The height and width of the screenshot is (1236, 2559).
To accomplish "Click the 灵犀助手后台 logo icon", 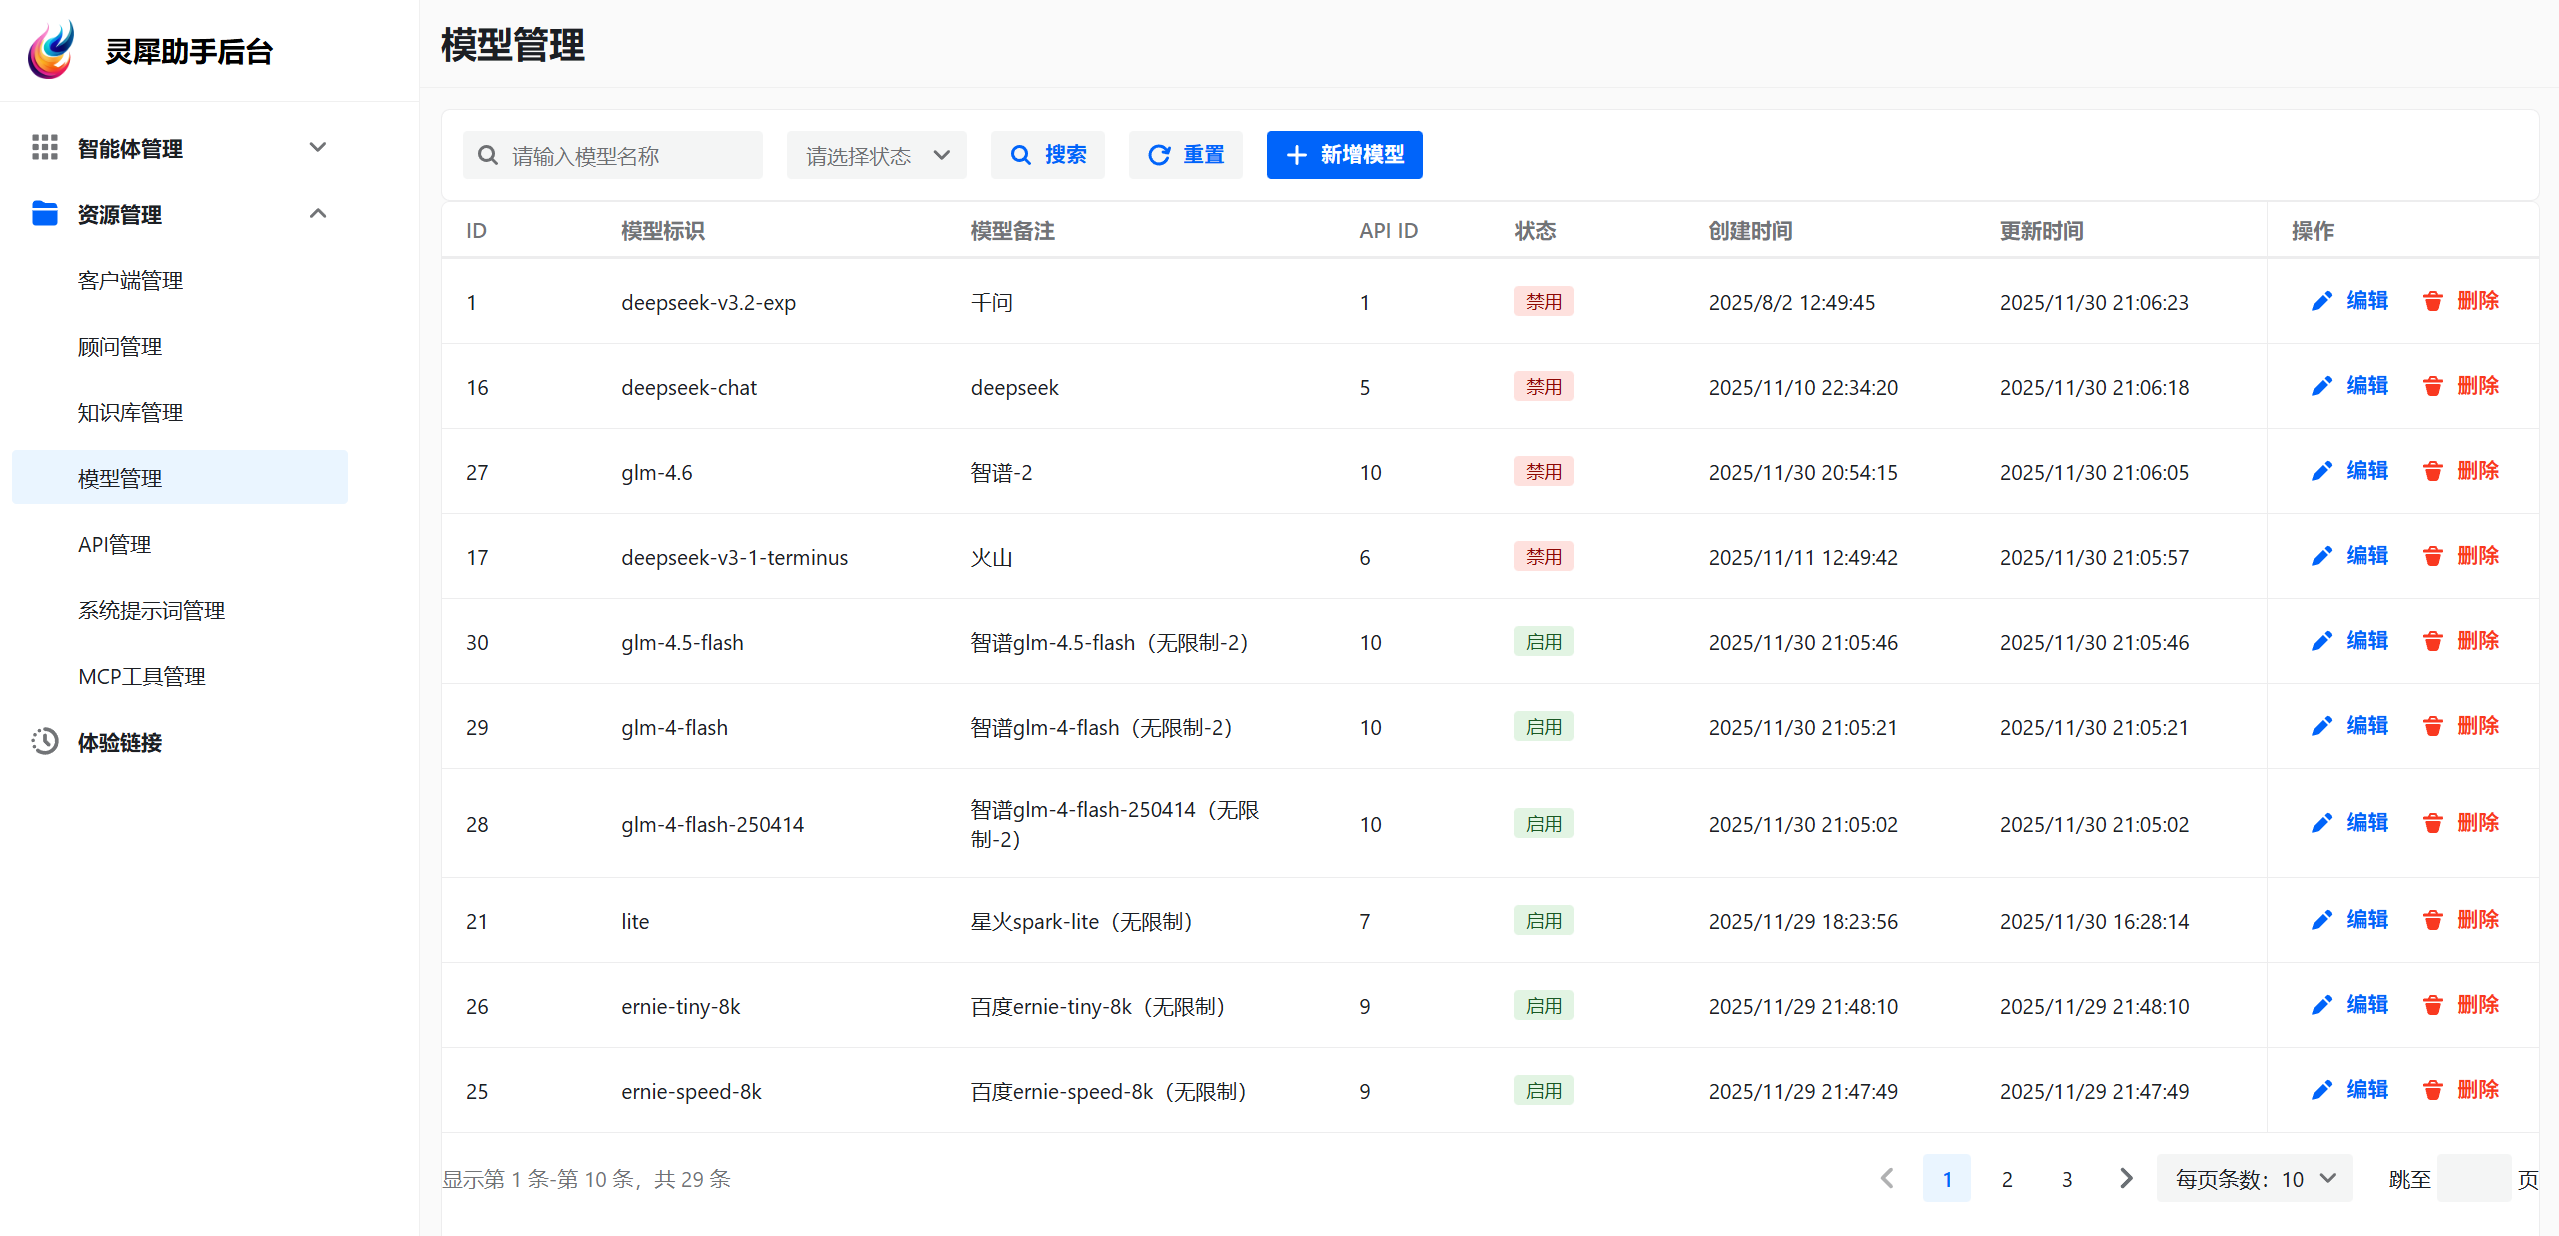I will 52,50.
